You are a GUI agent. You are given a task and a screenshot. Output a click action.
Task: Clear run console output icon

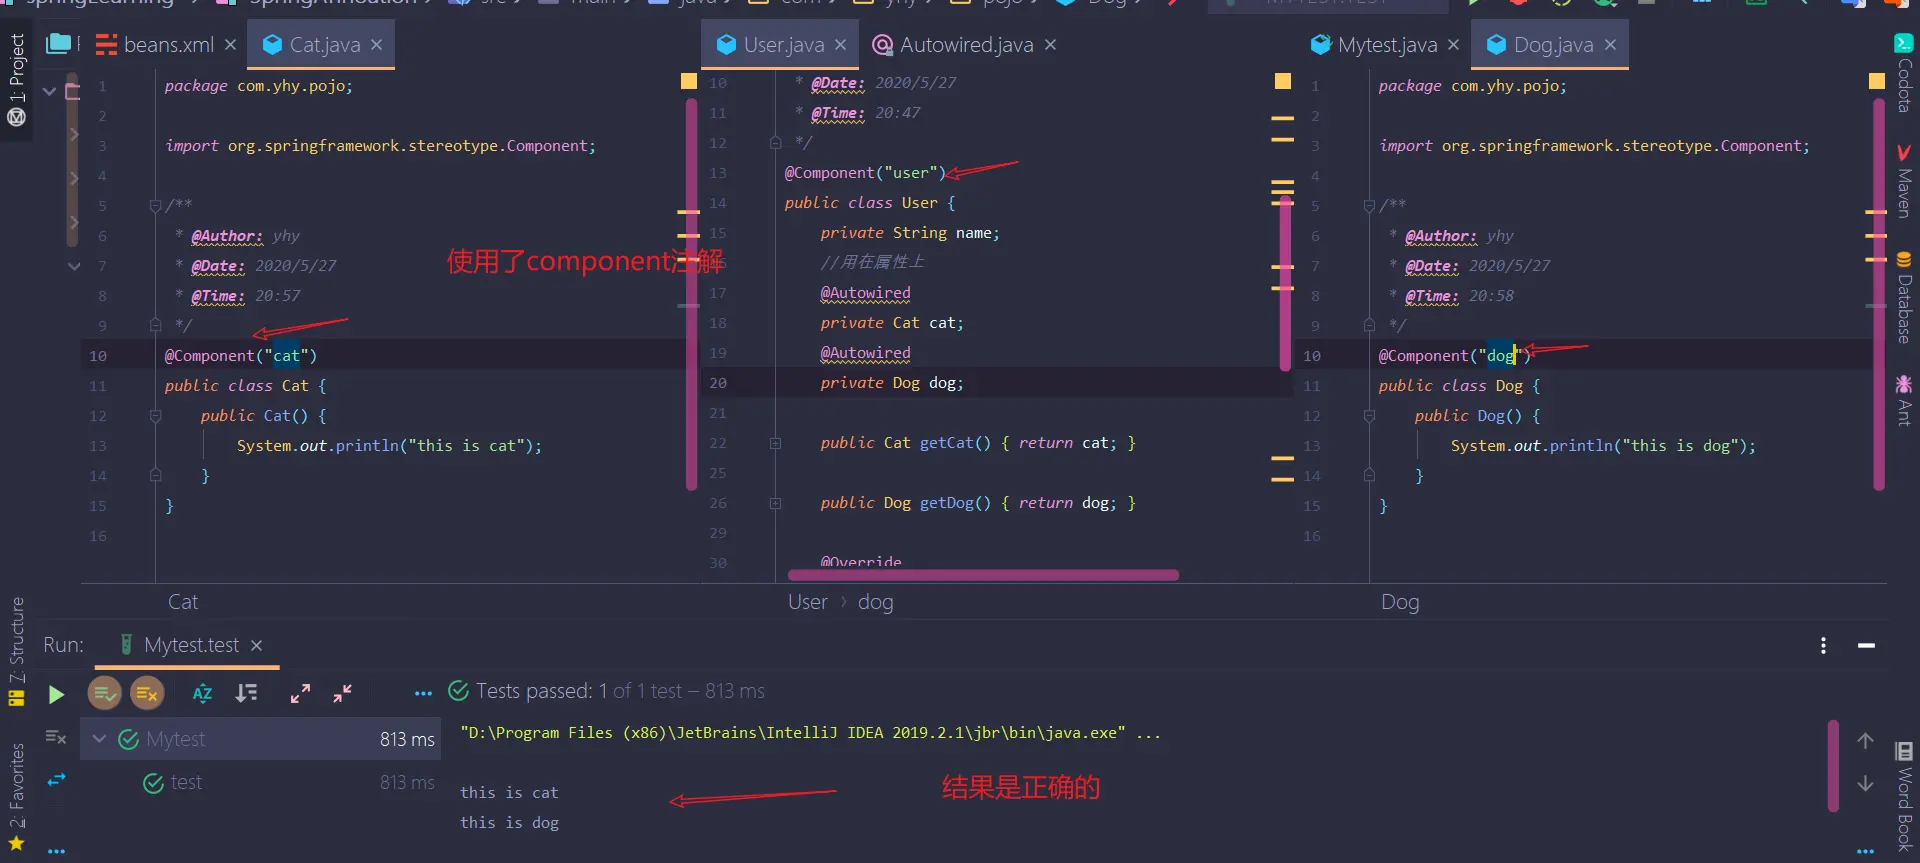(56, 737)
